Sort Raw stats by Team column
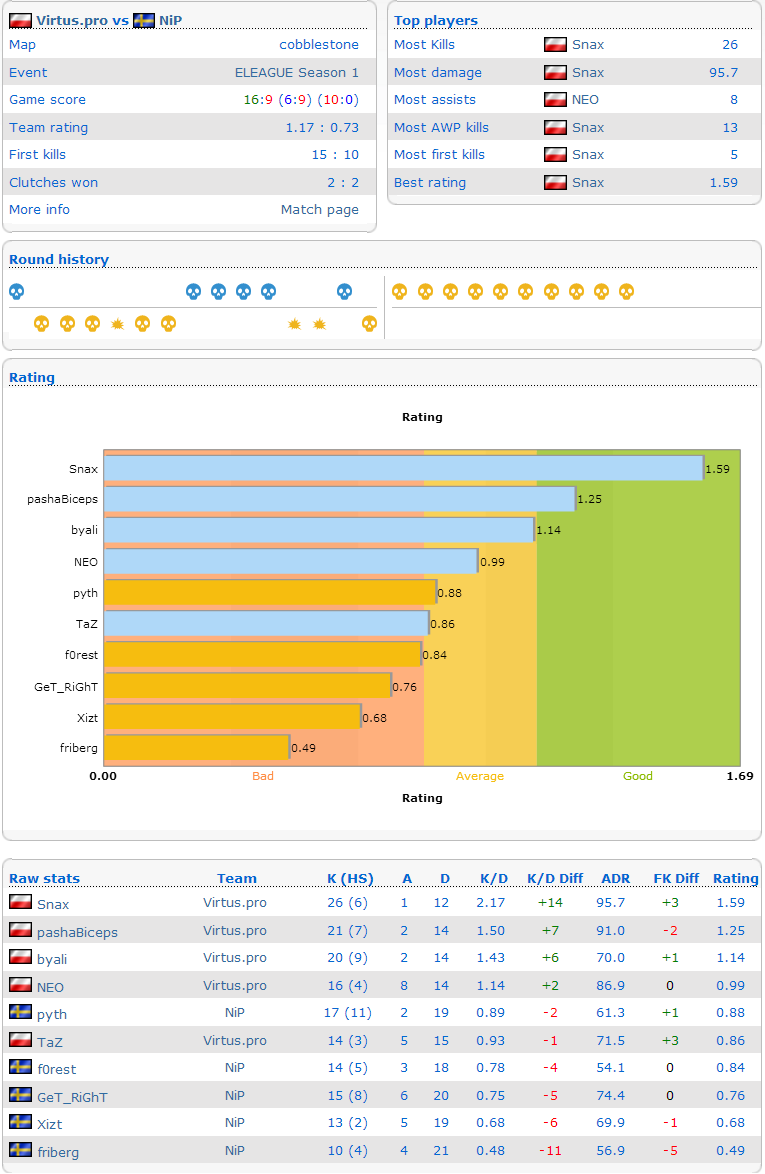This screenshot has height=1174, width=765. click(x=237, y=878)
